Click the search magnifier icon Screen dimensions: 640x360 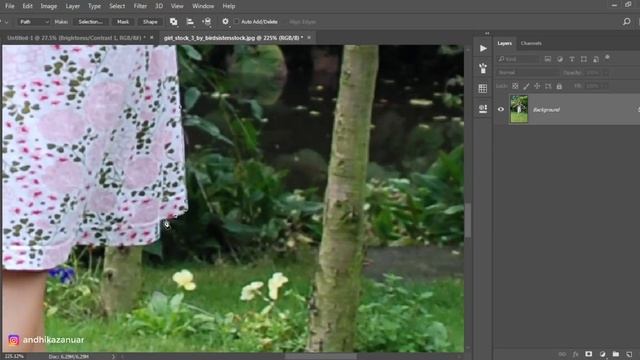[x=627, y=22]
